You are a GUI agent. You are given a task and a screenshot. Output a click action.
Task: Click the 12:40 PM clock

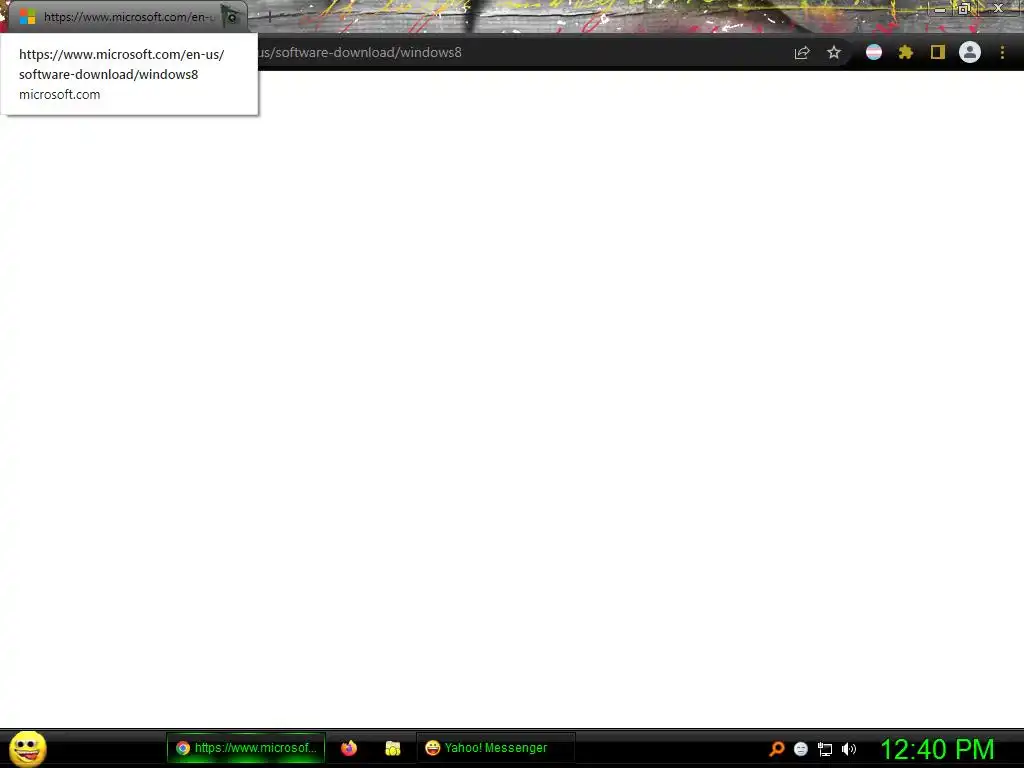tap(937, 749)
